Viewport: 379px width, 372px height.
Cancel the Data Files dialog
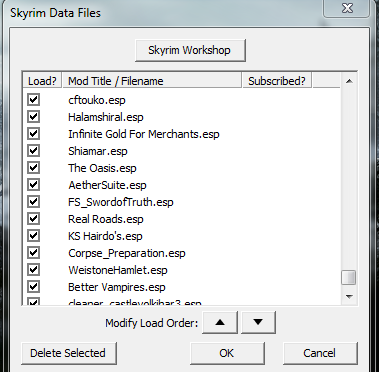[x=320, y=353]
